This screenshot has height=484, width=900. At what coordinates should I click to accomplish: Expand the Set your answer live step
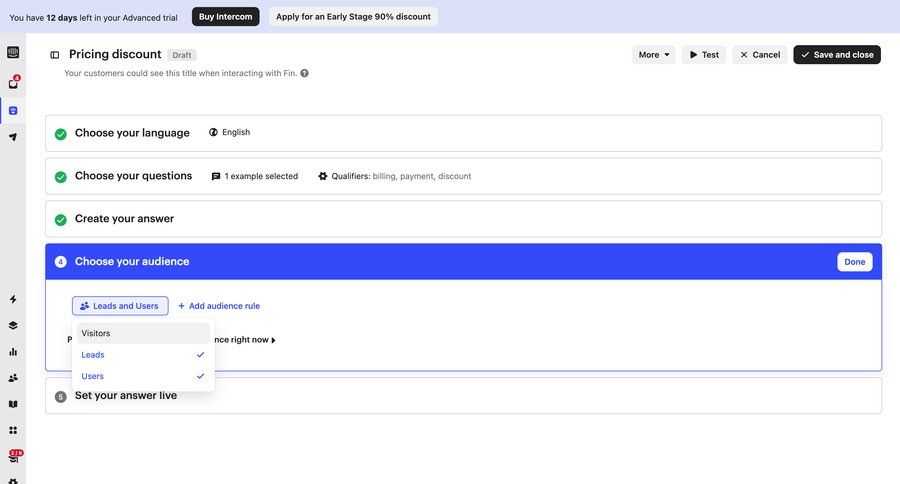point(126,396)
